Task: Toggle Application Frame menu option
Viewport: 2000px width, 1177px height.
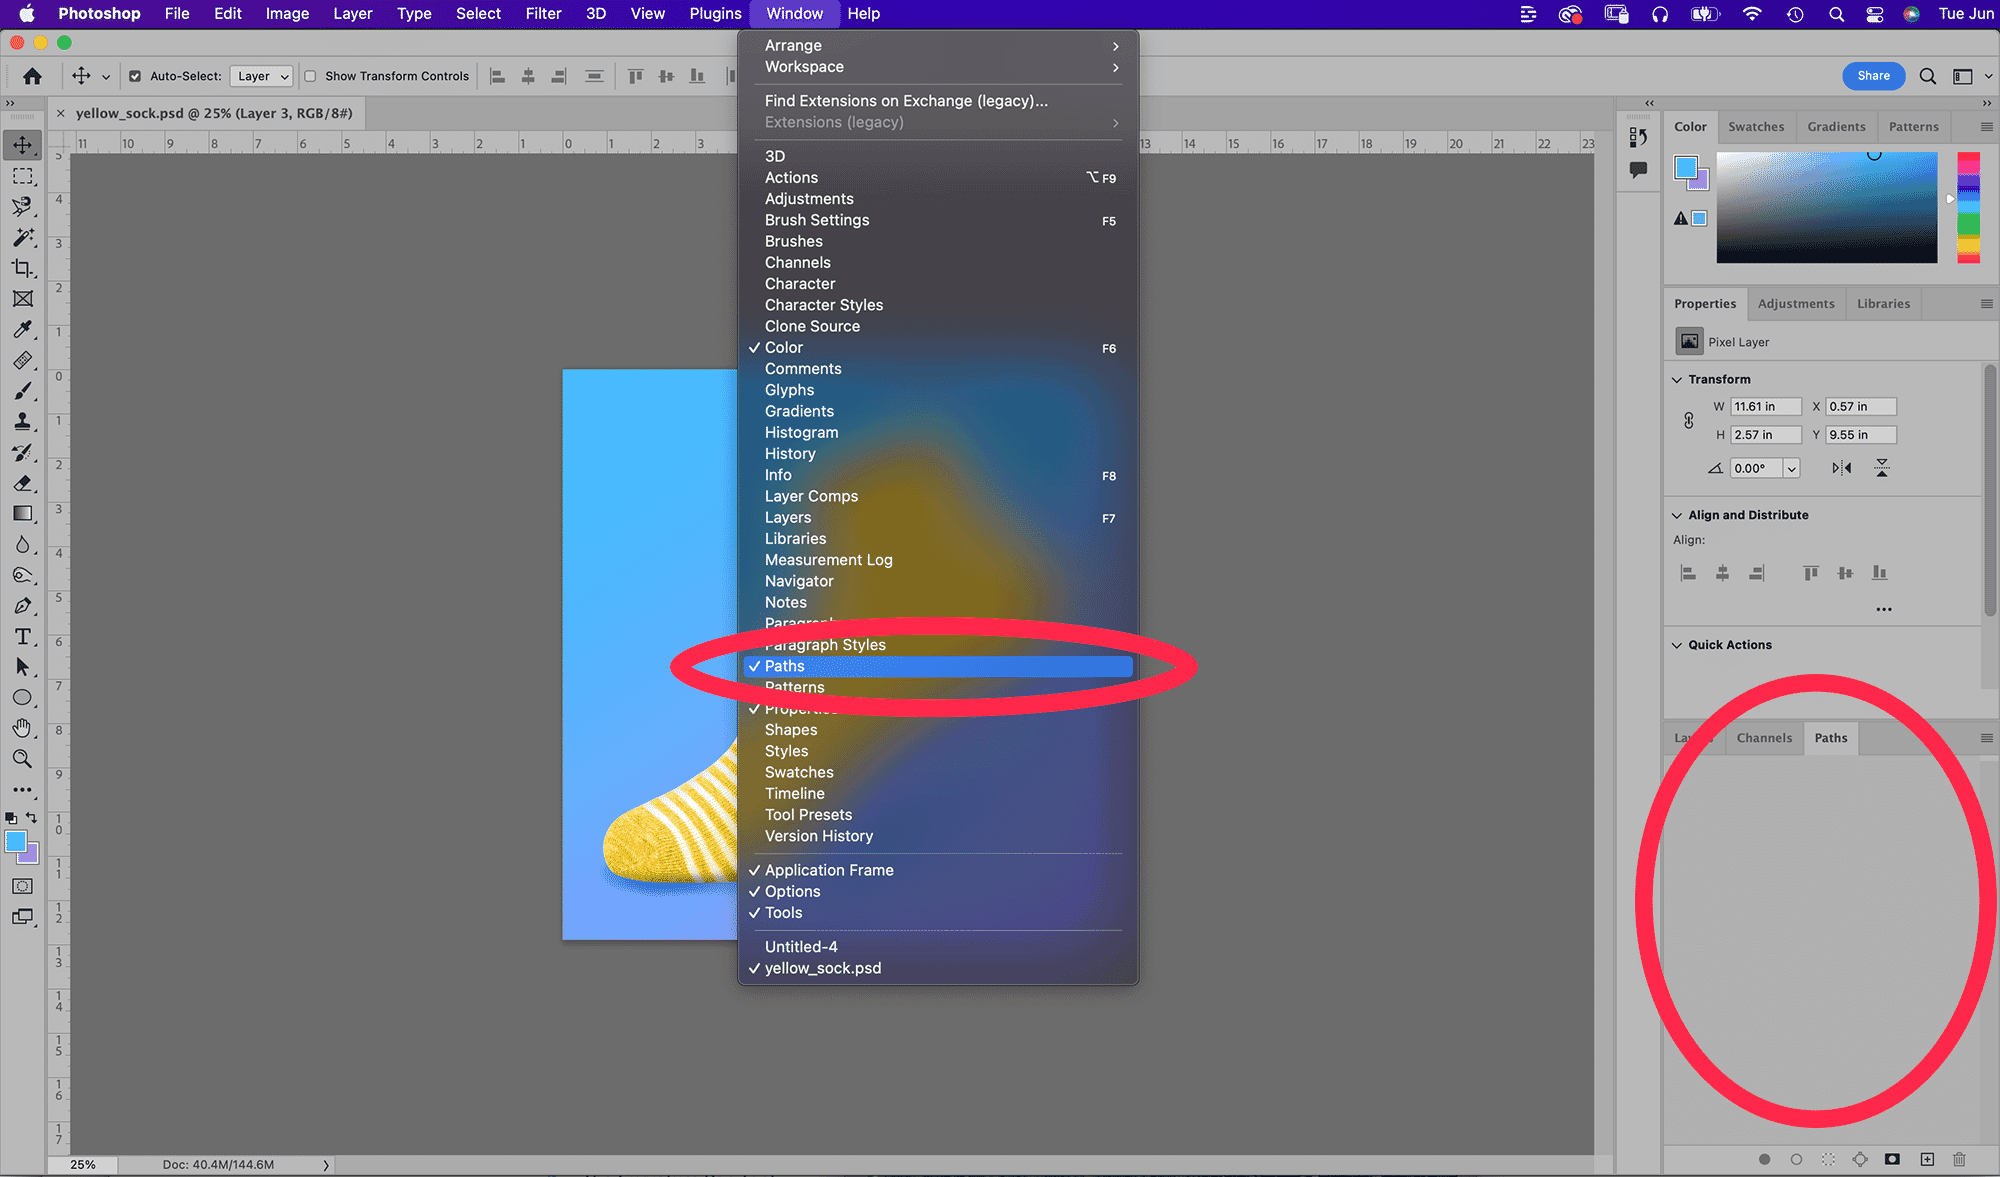Action: (x=829, y=870)
